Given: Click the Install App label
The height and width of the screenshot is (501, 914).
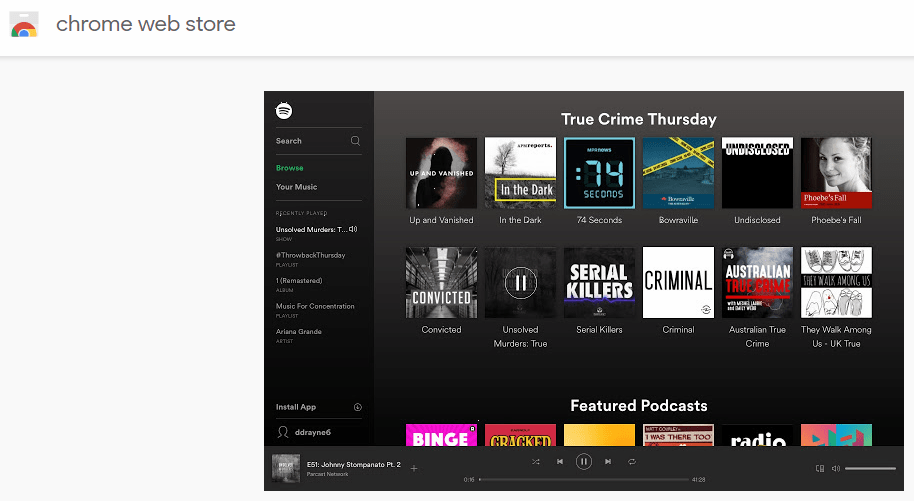Looking at the screenshot, I should 296,407.
